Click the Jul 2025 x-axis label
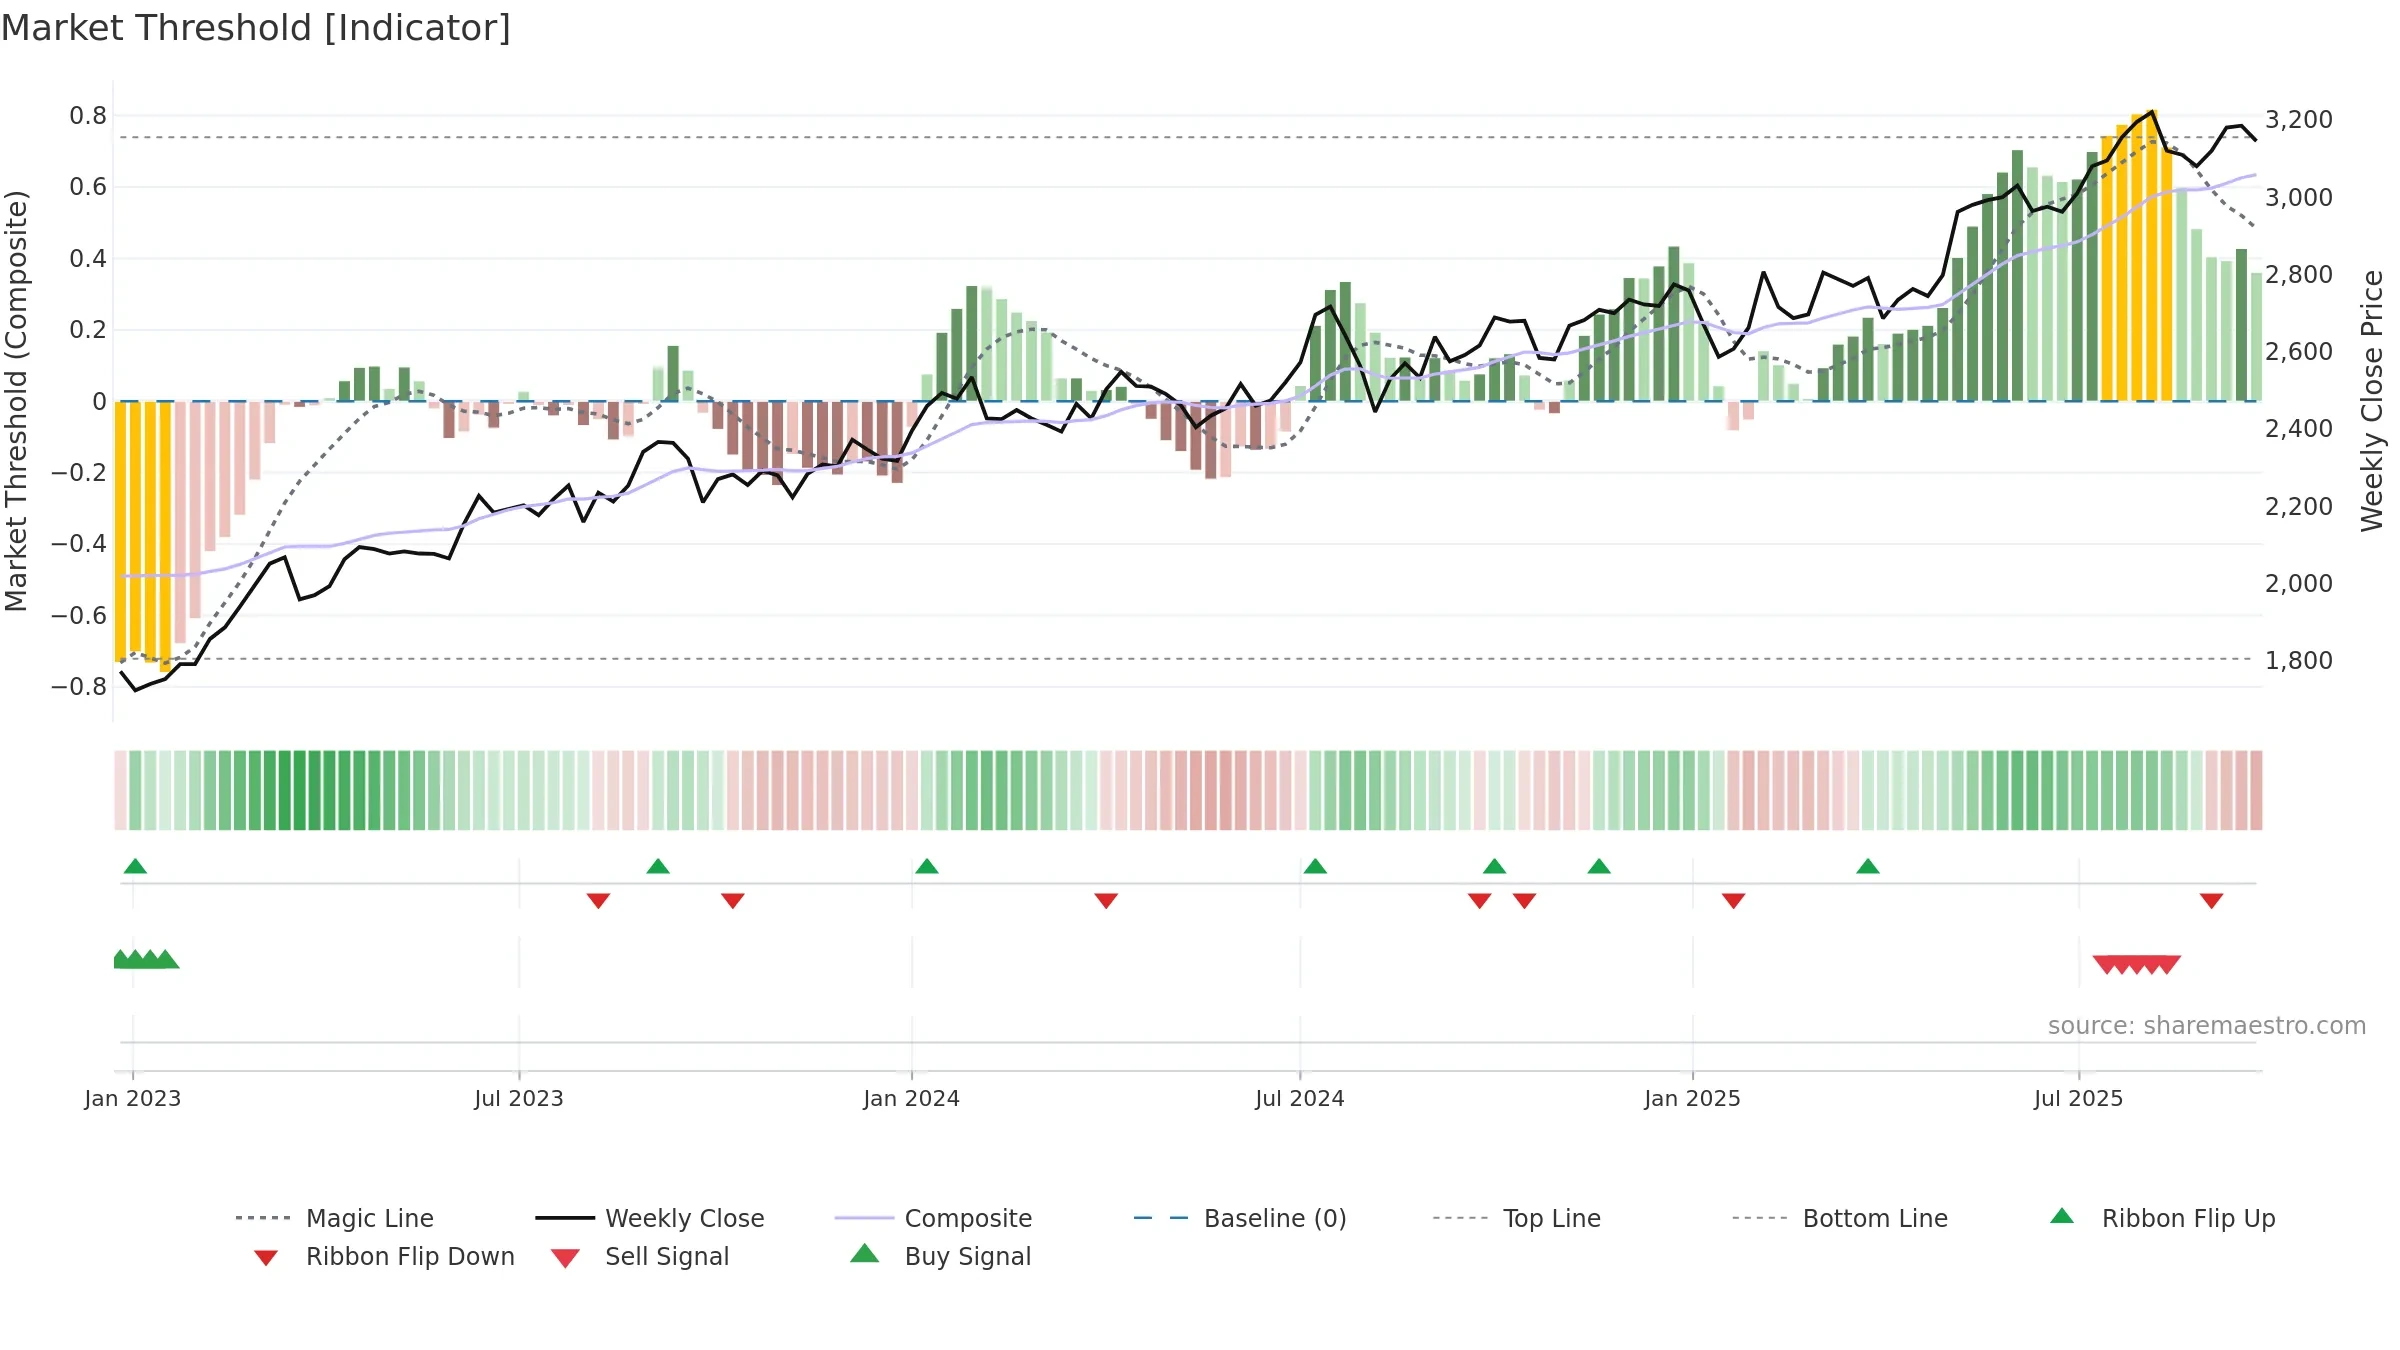 point(2079,1098)
